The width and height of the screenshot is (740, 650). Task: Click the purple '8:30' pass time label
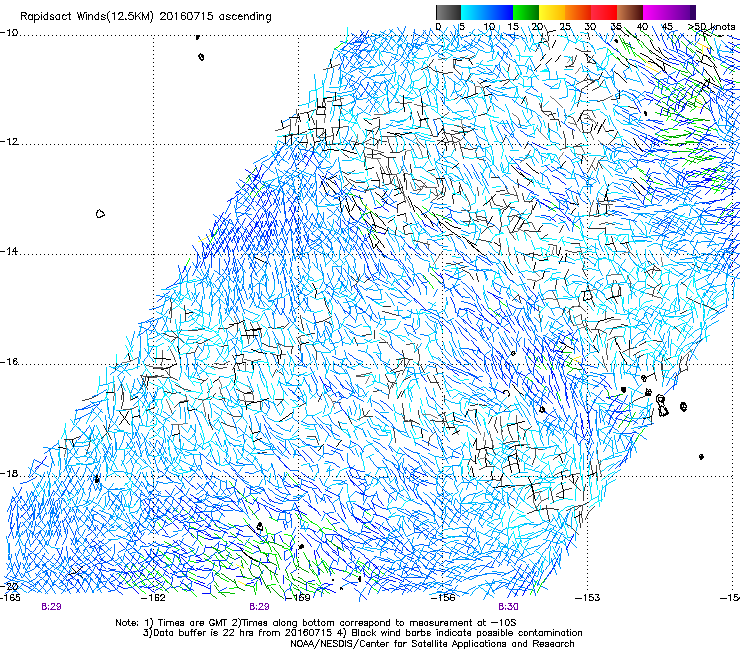click(508, 607)
